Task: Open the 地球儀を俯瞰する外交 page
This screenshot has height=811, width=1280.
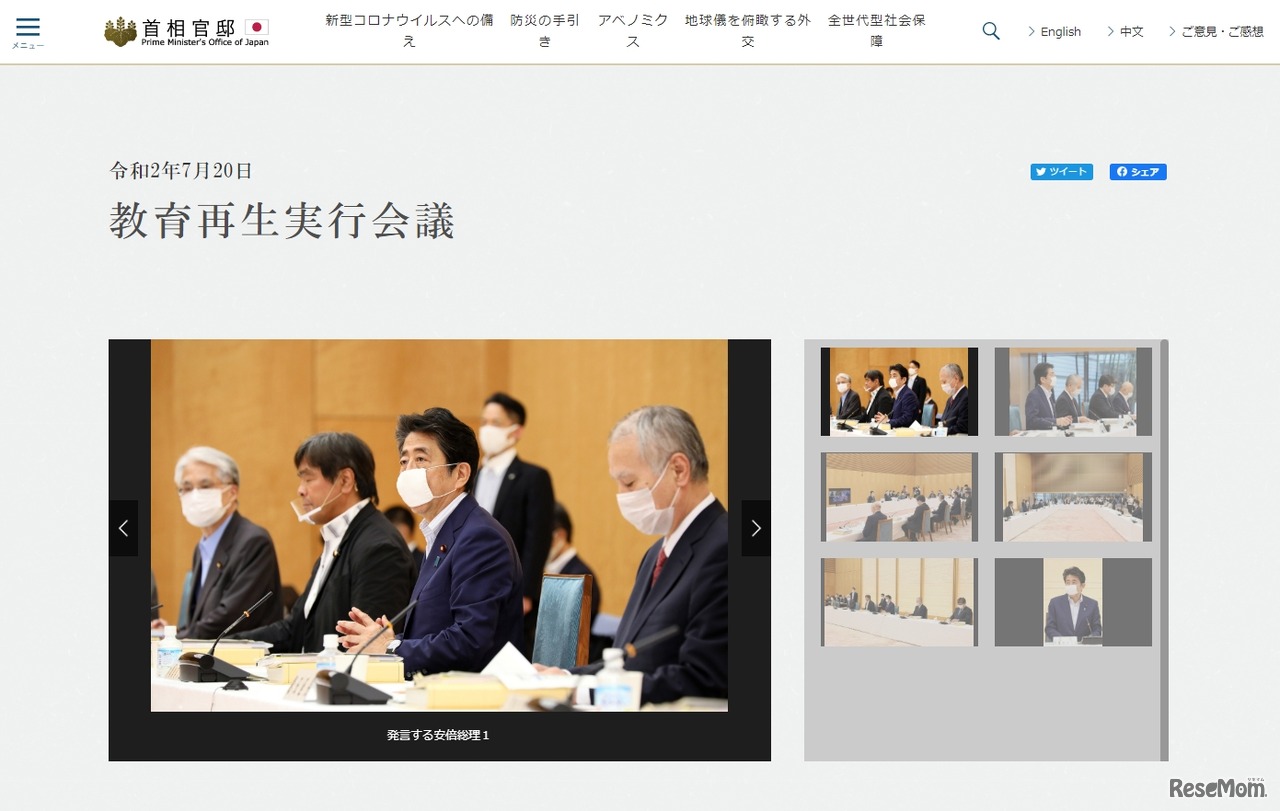Action: pos(747,31)
